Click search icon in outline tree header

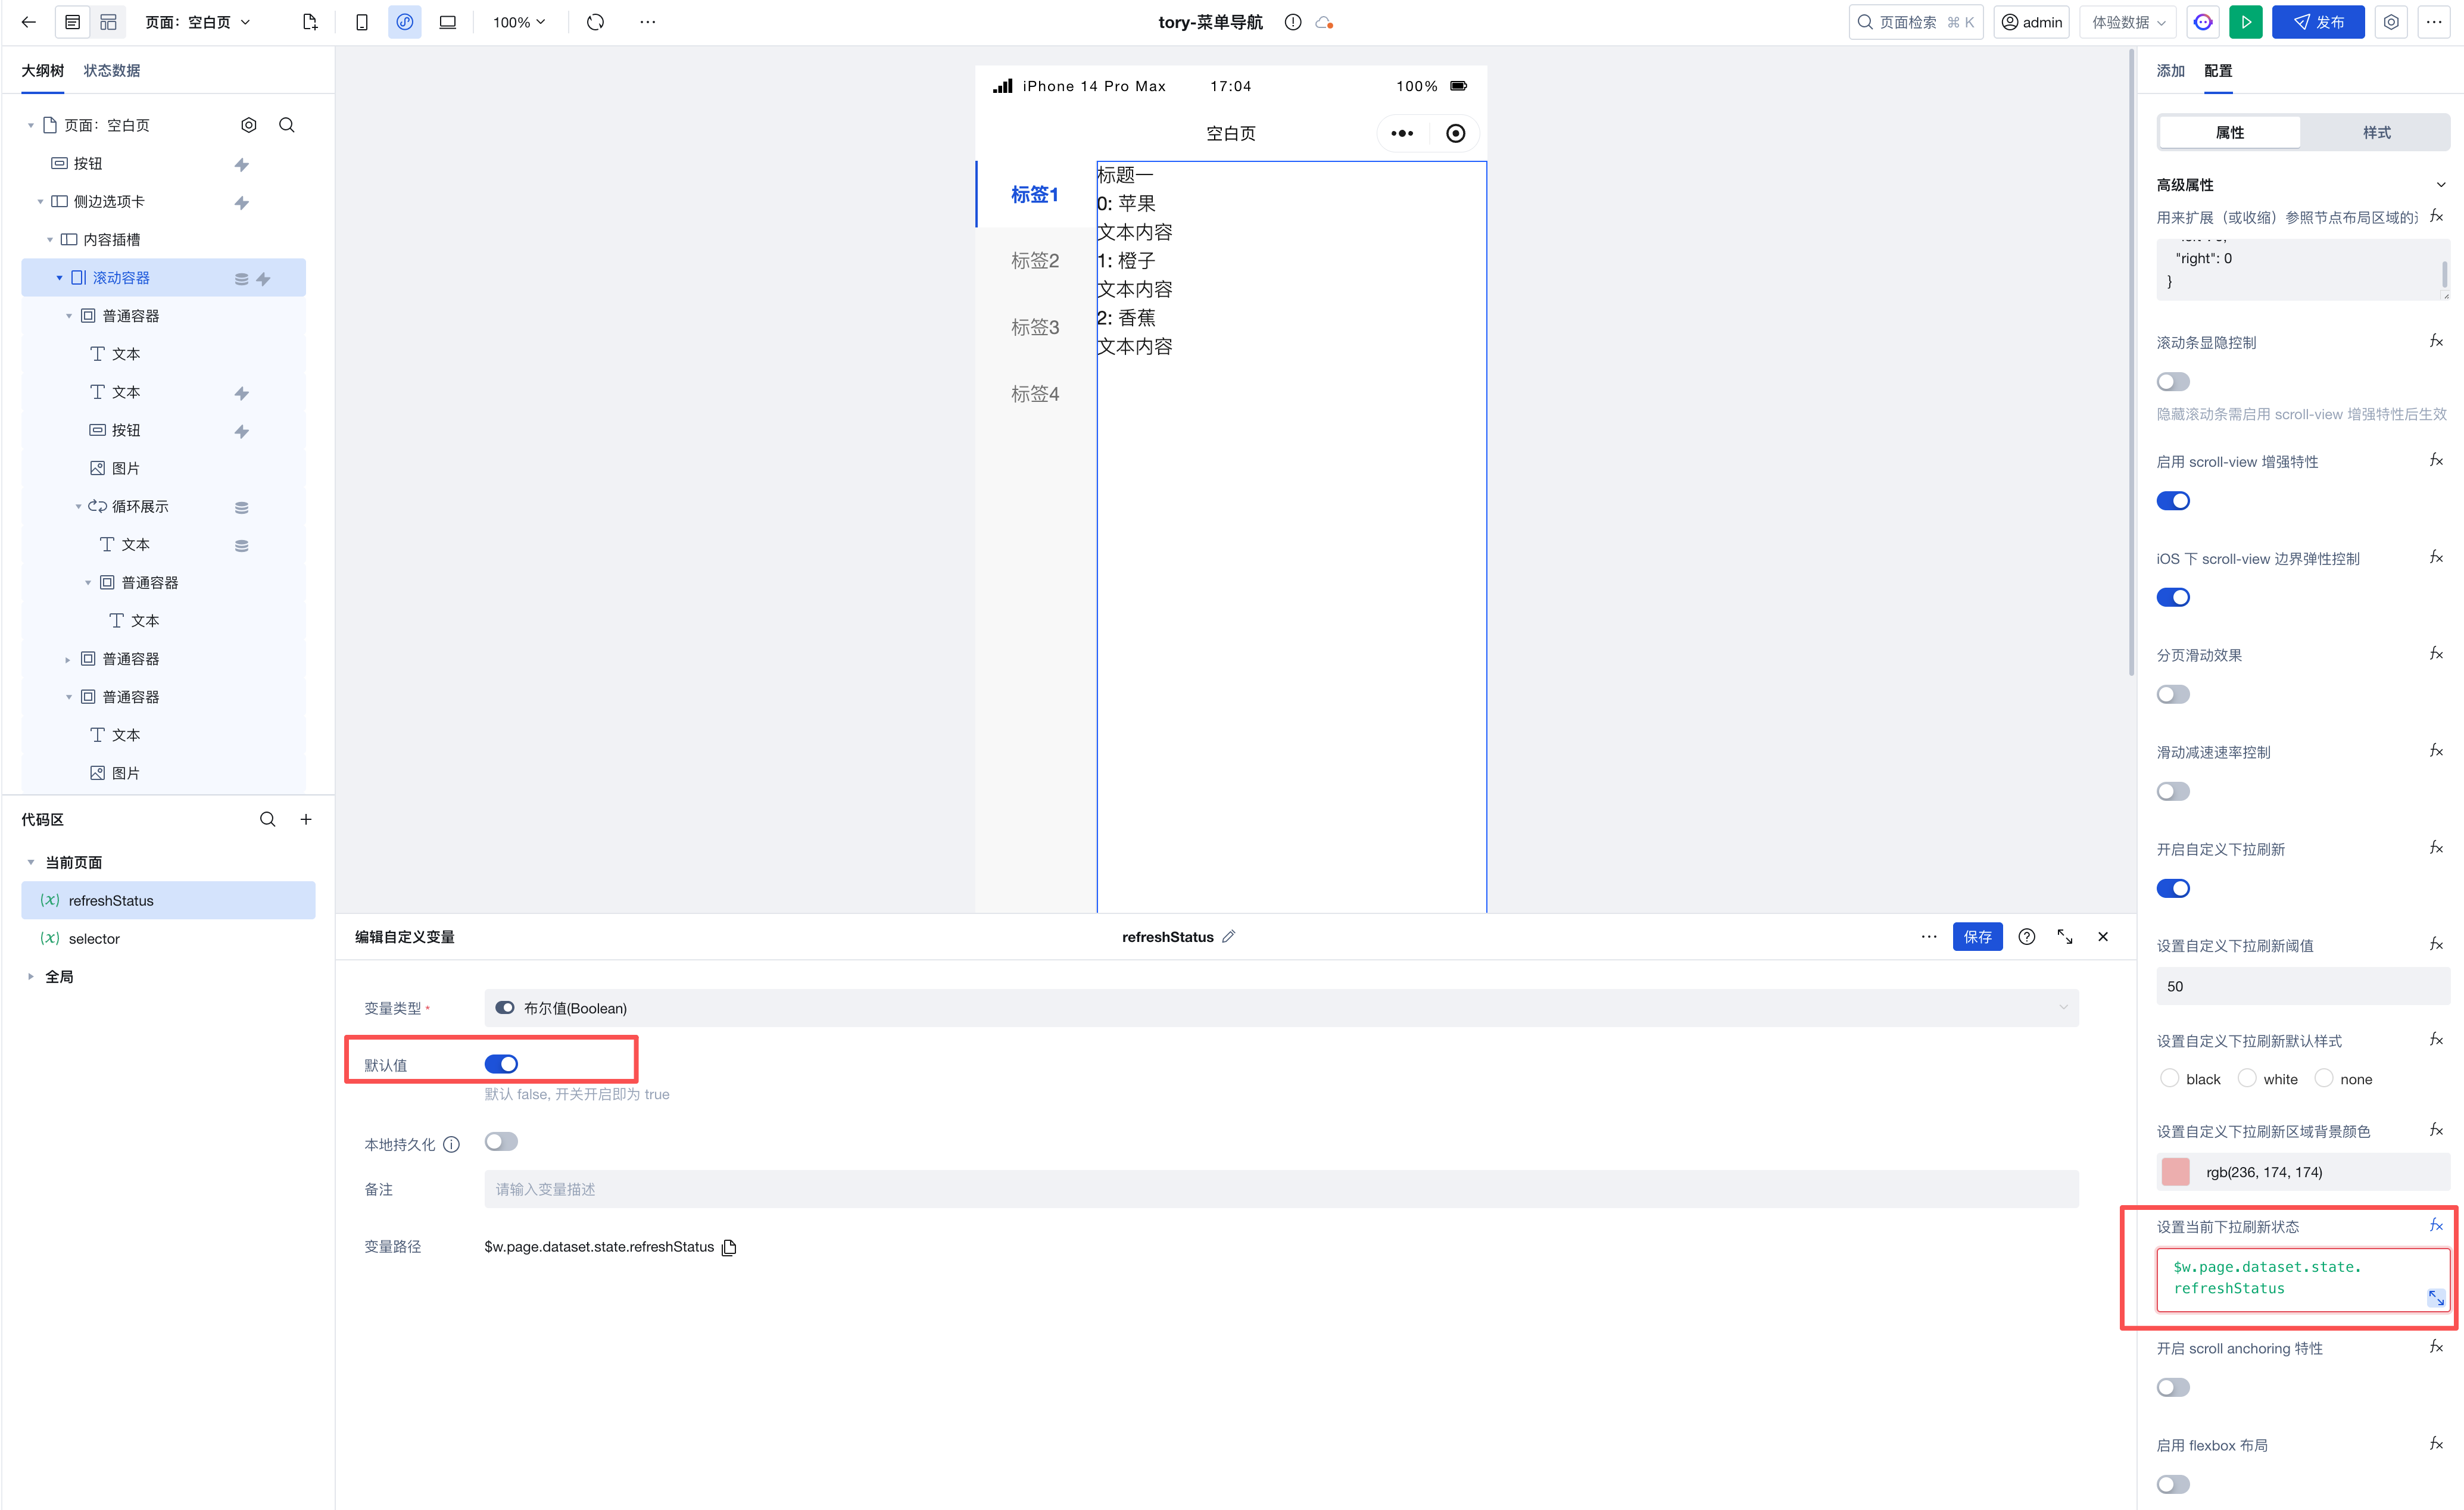(287, 125)
